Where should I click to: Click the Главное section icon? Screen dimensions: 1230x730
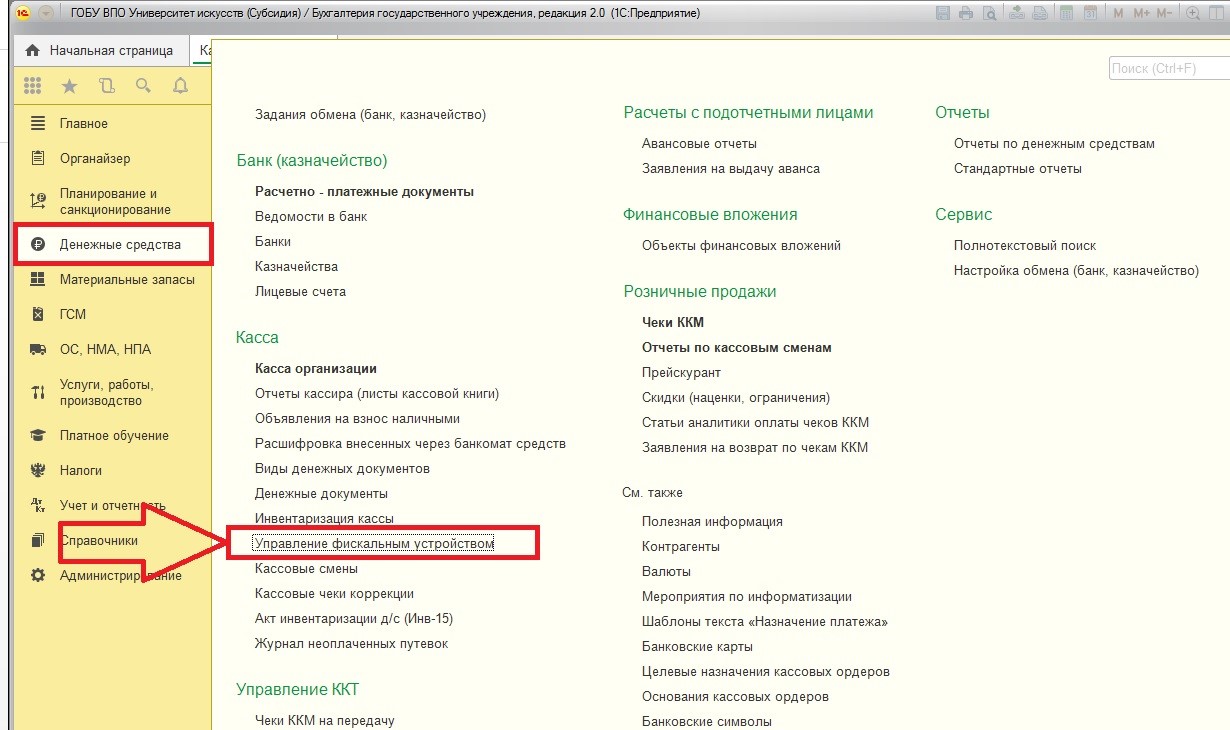[x=38, y=123]
